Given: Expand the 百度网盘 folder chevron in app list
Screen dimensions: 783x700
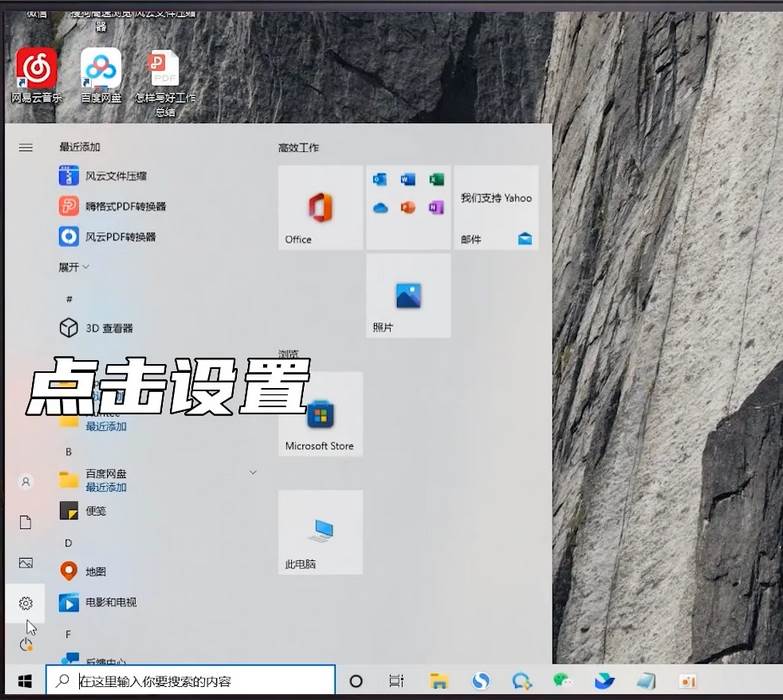Looking at the screenshot, I should (x=253, y=472).
